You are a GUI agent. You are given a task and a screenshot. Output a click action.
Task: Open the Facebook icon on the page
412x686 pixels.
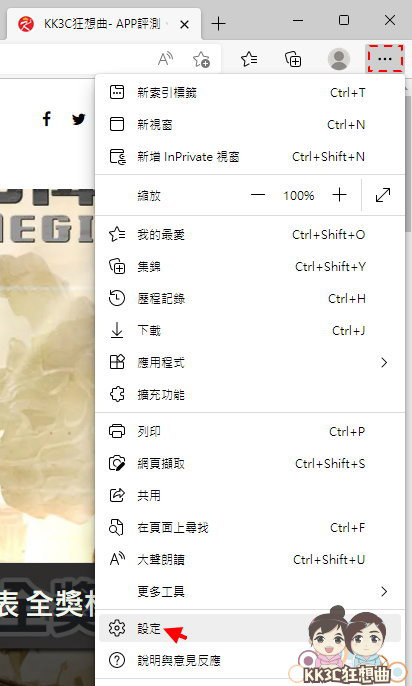(47, 119)
